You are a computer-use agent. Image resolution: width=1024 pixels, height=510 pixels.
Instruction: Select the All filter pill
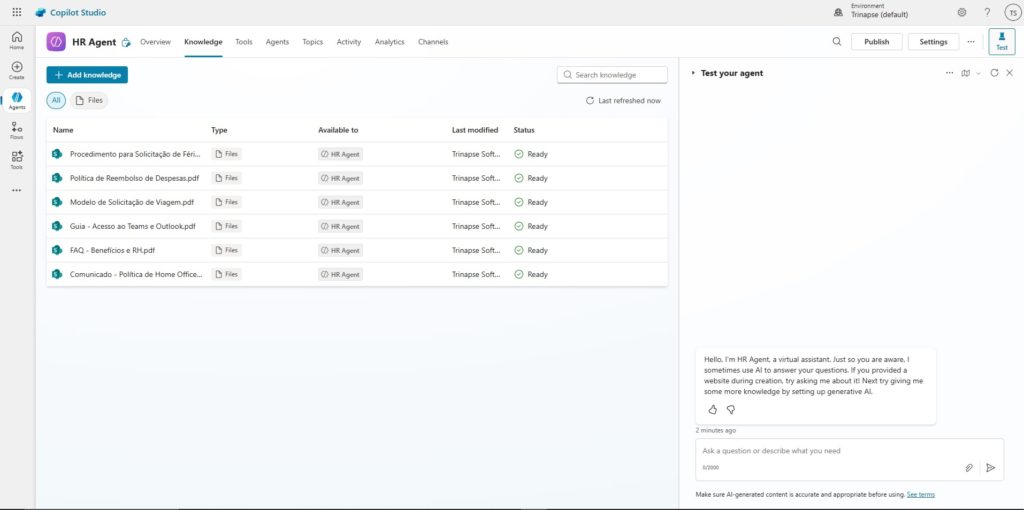(56, 100)
